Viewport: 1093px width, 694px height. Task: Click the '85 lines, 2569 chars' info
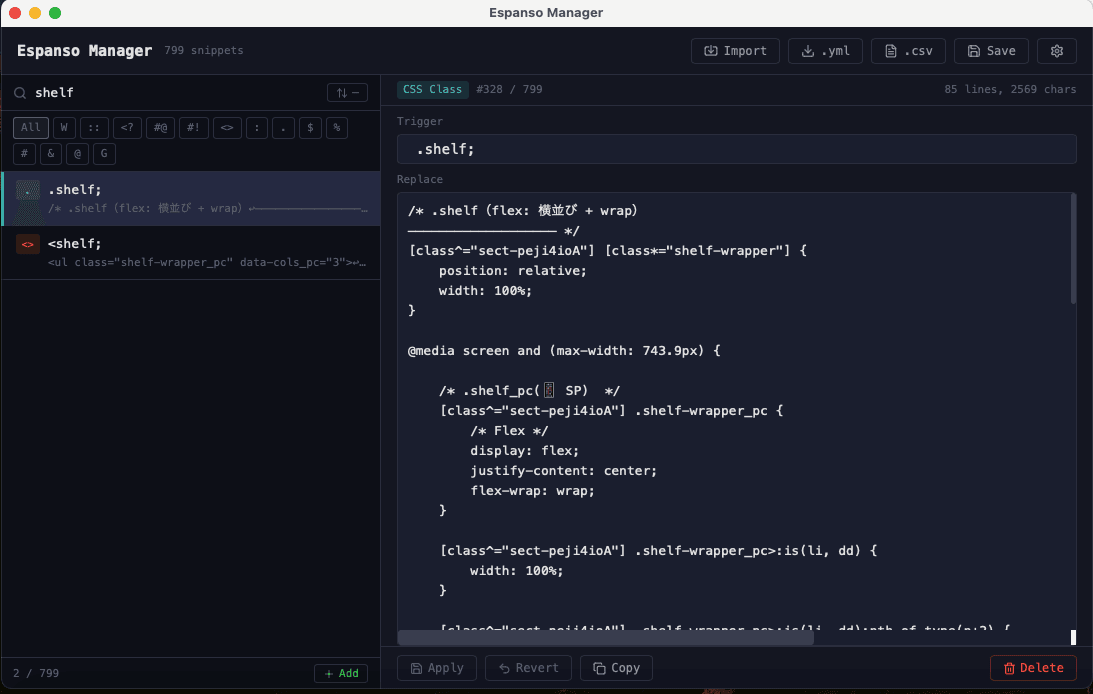point(1010,89)
